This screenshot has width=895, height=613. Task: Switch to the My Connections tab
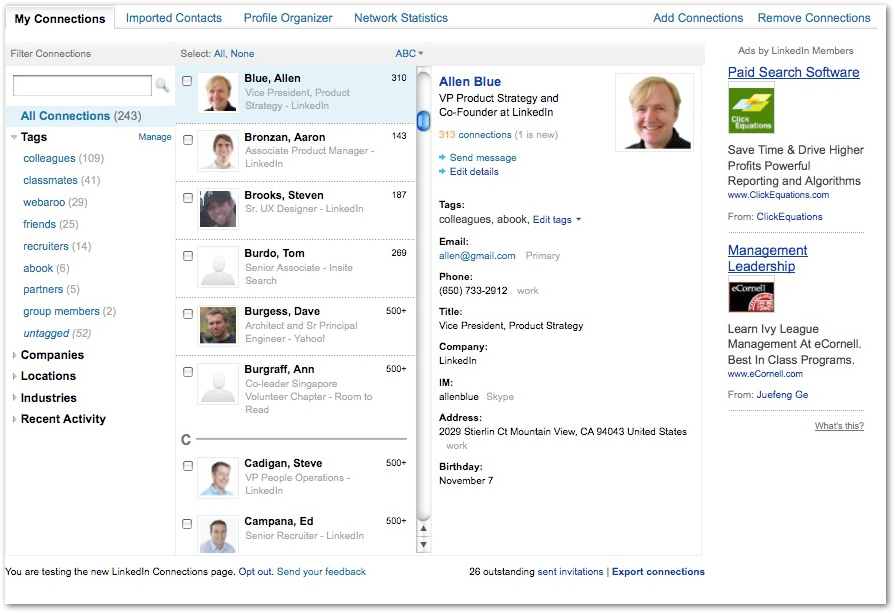[x=60, y=19]
